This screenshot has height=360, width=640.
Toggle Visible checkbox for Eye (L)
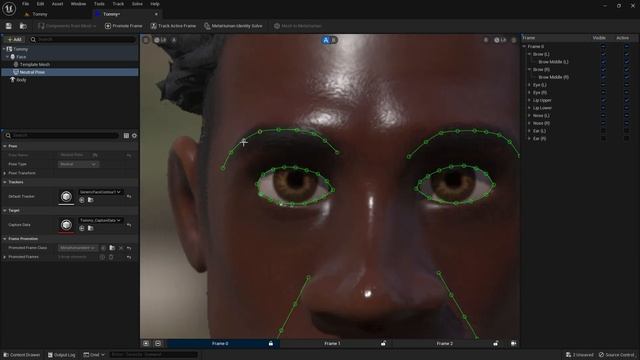603,85
